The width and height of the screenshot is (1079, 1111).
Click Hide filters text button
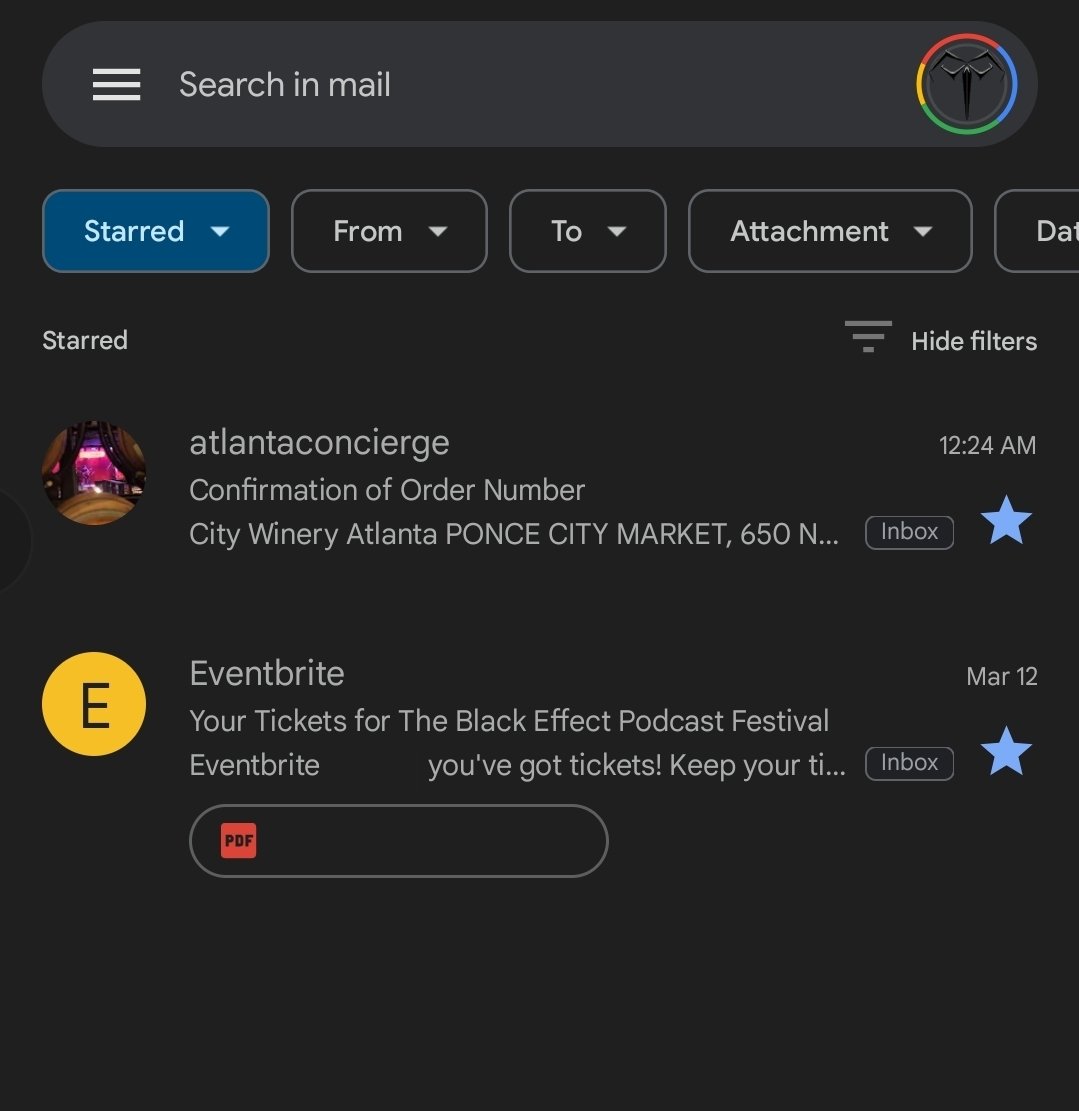coord(973,341)
